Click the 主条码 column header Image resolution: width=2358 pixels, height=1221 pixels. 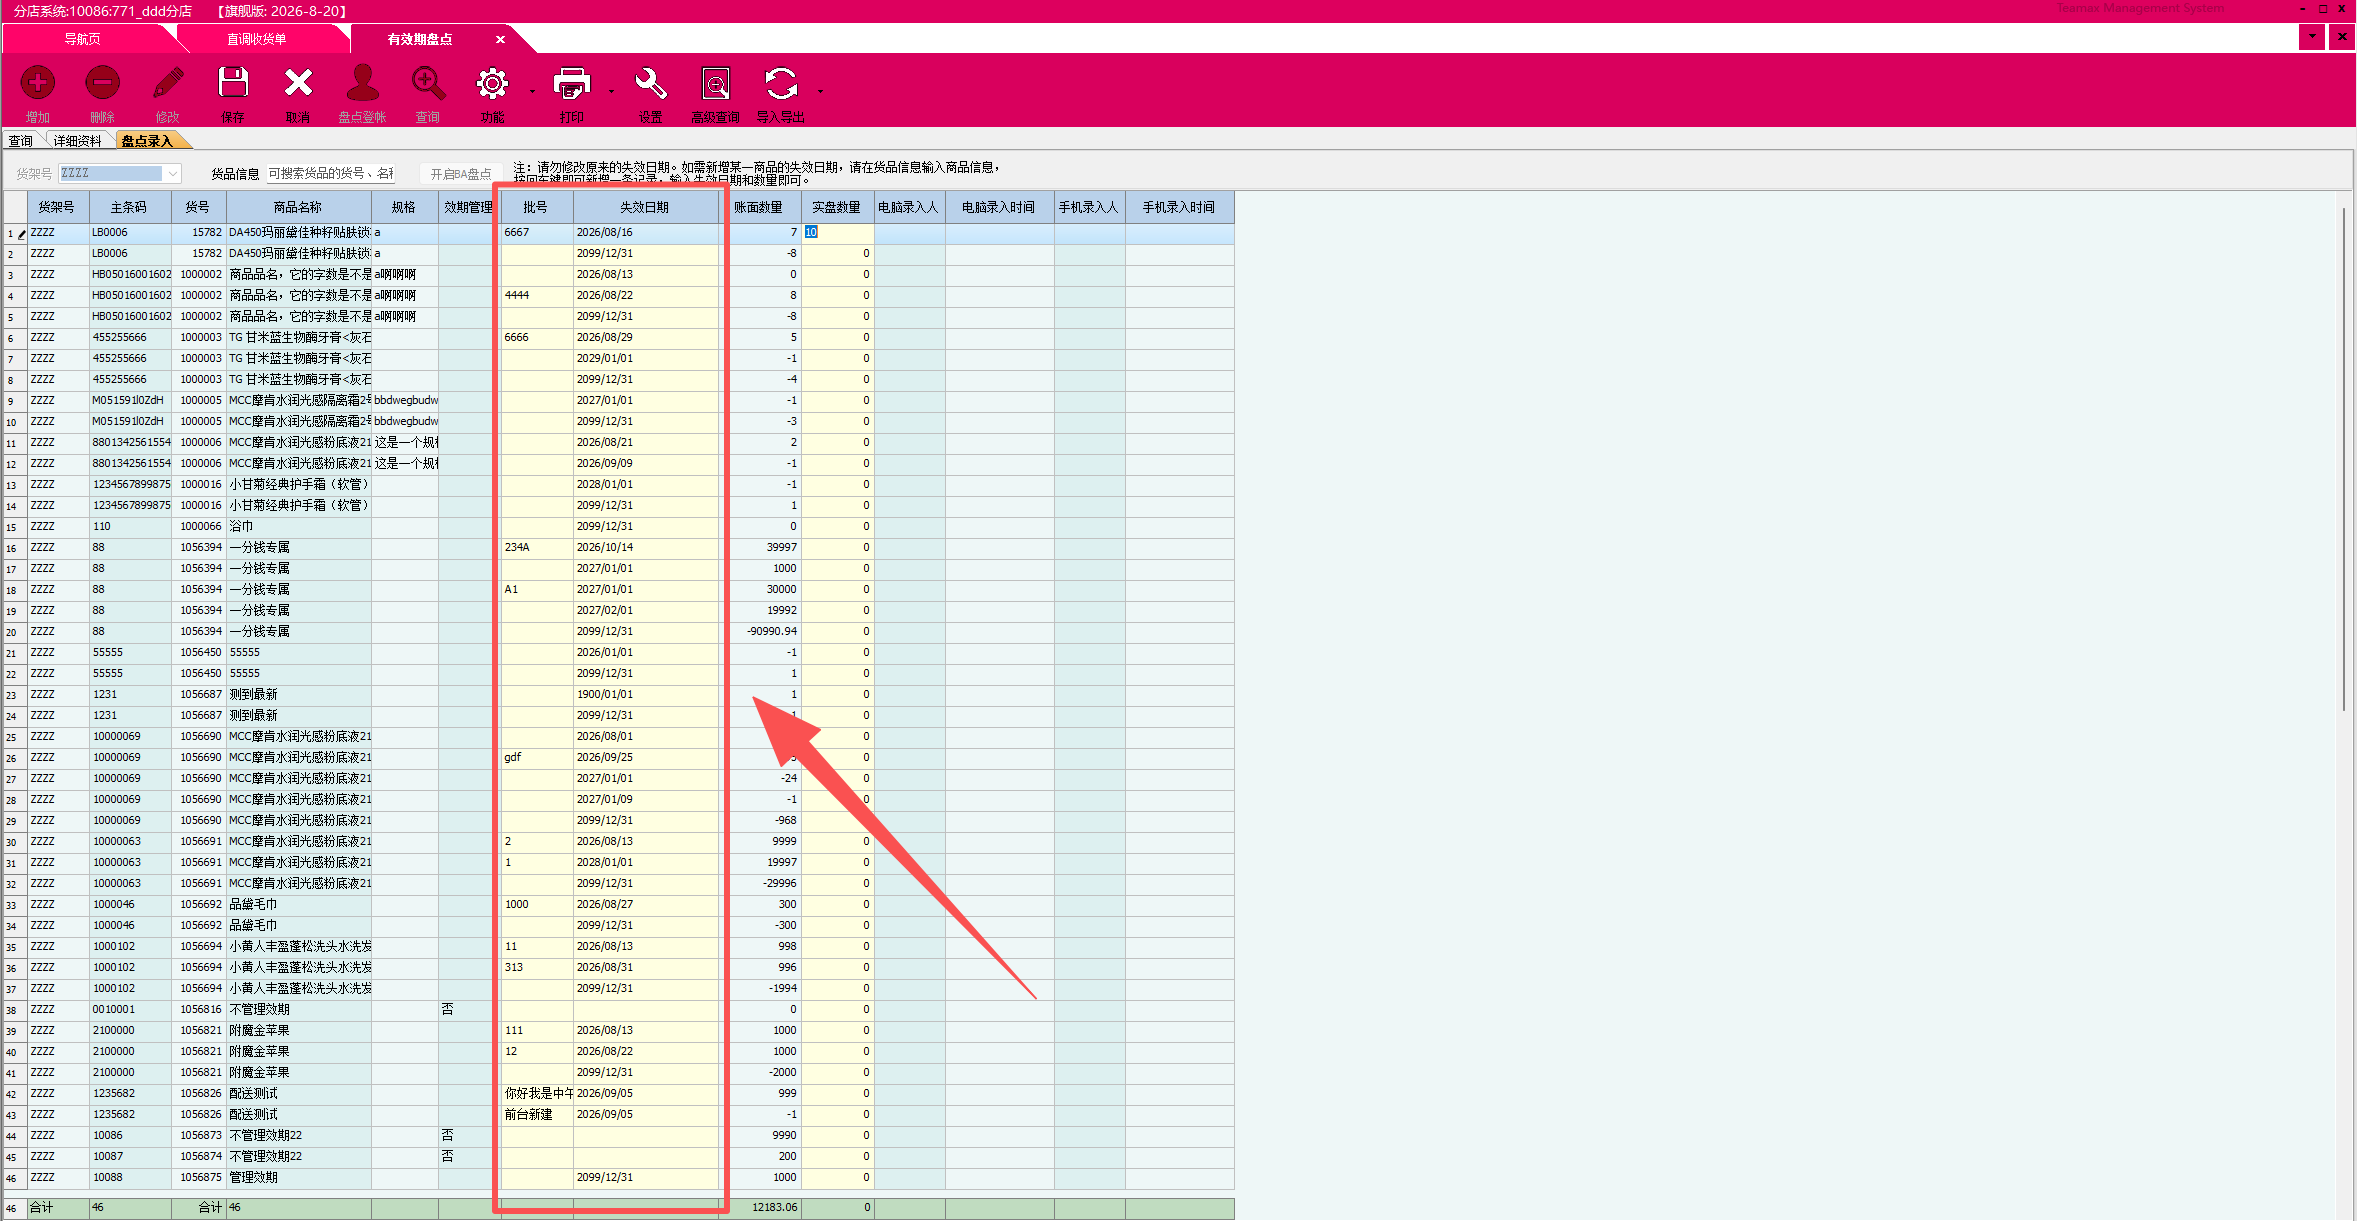(x=130, y=207)
